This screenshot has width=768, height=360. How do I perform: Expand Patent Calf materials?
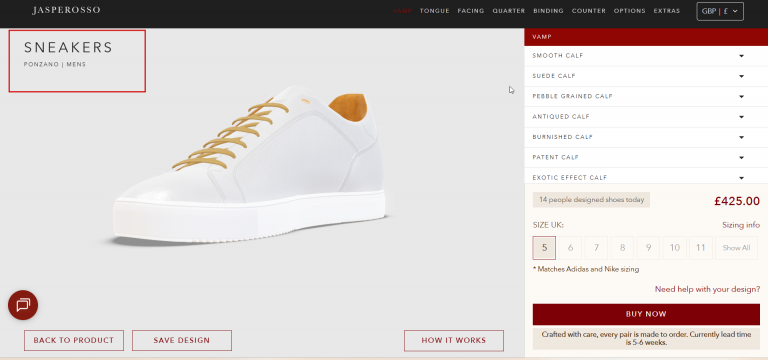tap(646, 157)
